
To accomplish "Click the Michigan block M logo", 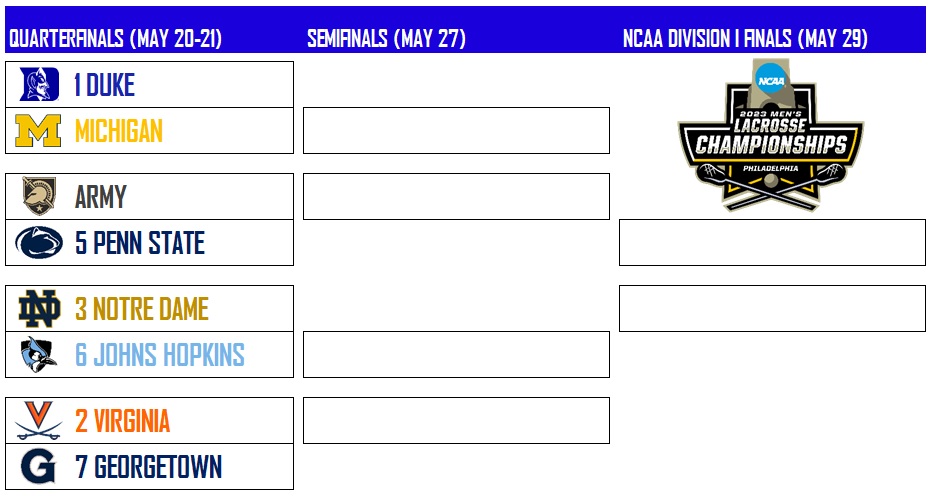I will click(x=40, y=132).
